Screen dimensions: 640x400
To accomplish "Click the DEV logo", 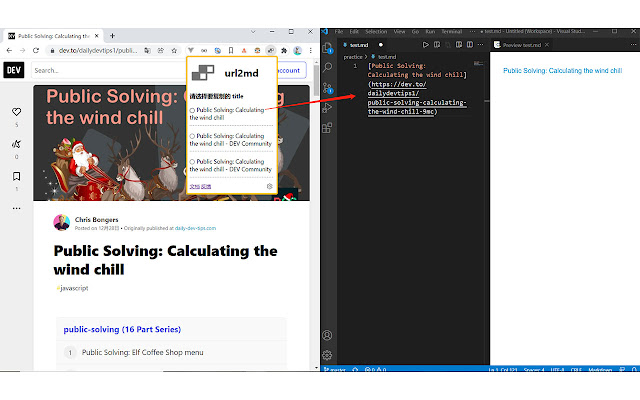I will coord(14,70).
